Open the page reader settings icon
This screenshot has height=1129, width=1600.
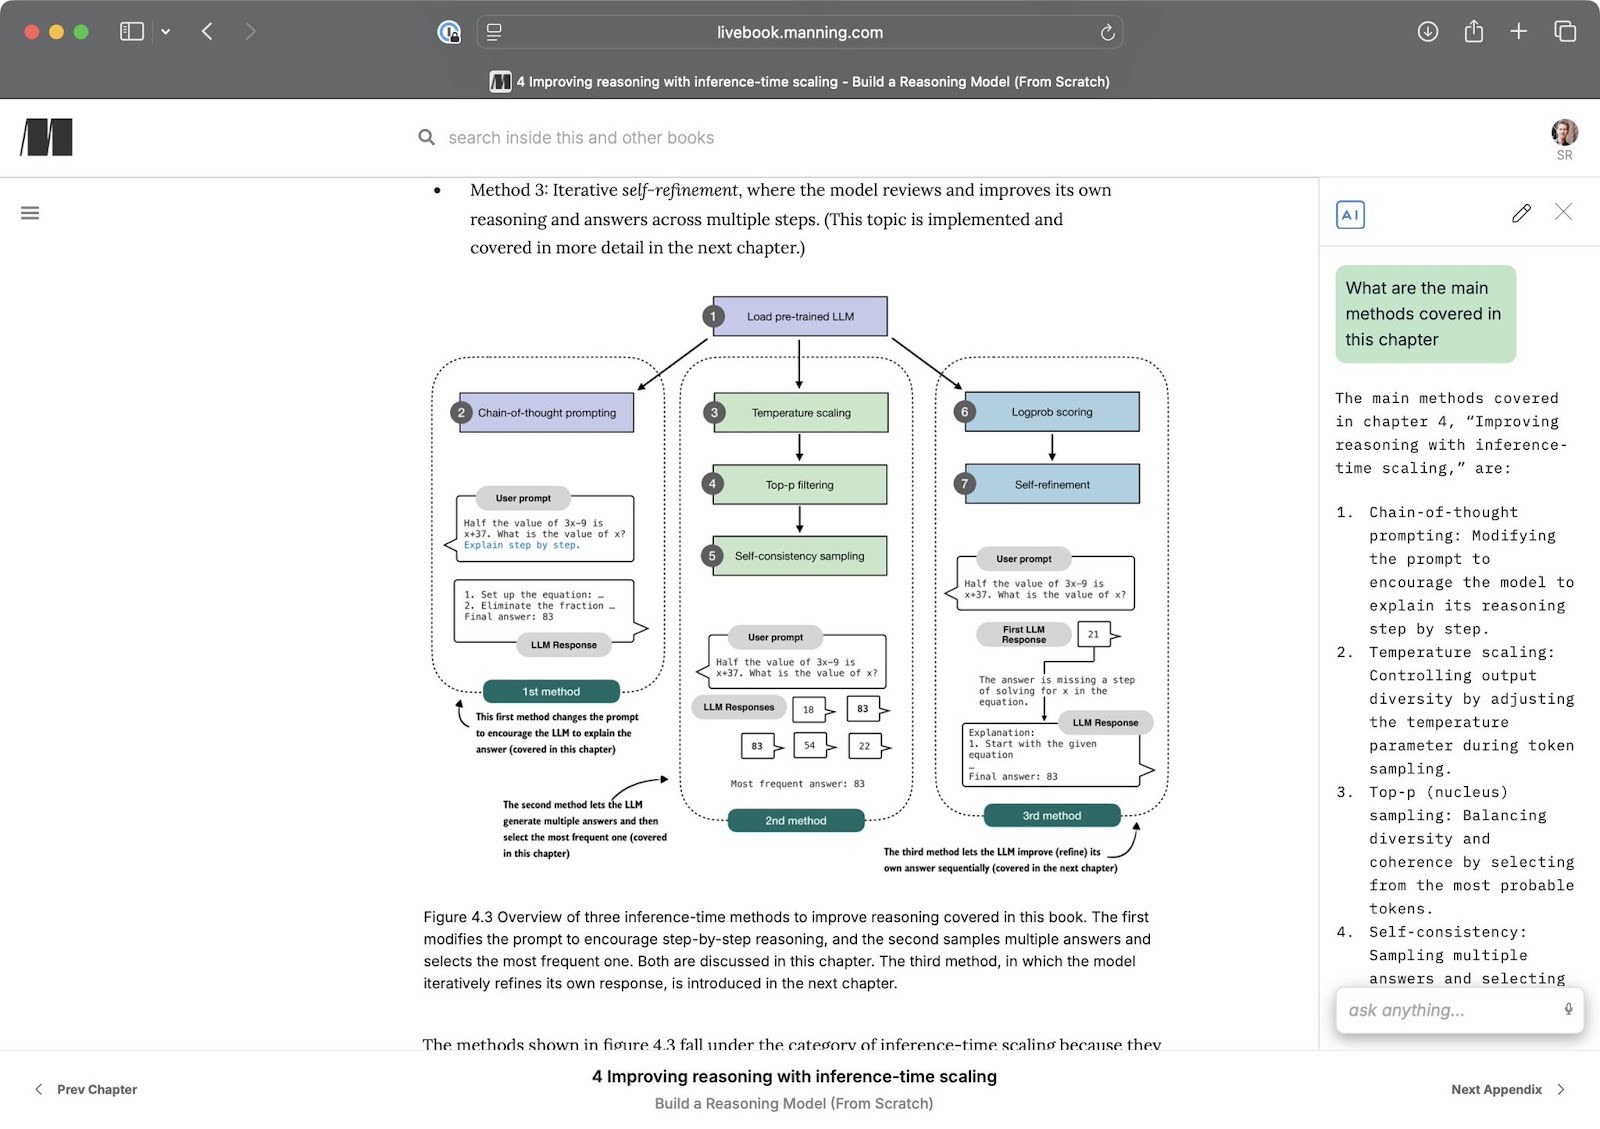tap(494, 32)
